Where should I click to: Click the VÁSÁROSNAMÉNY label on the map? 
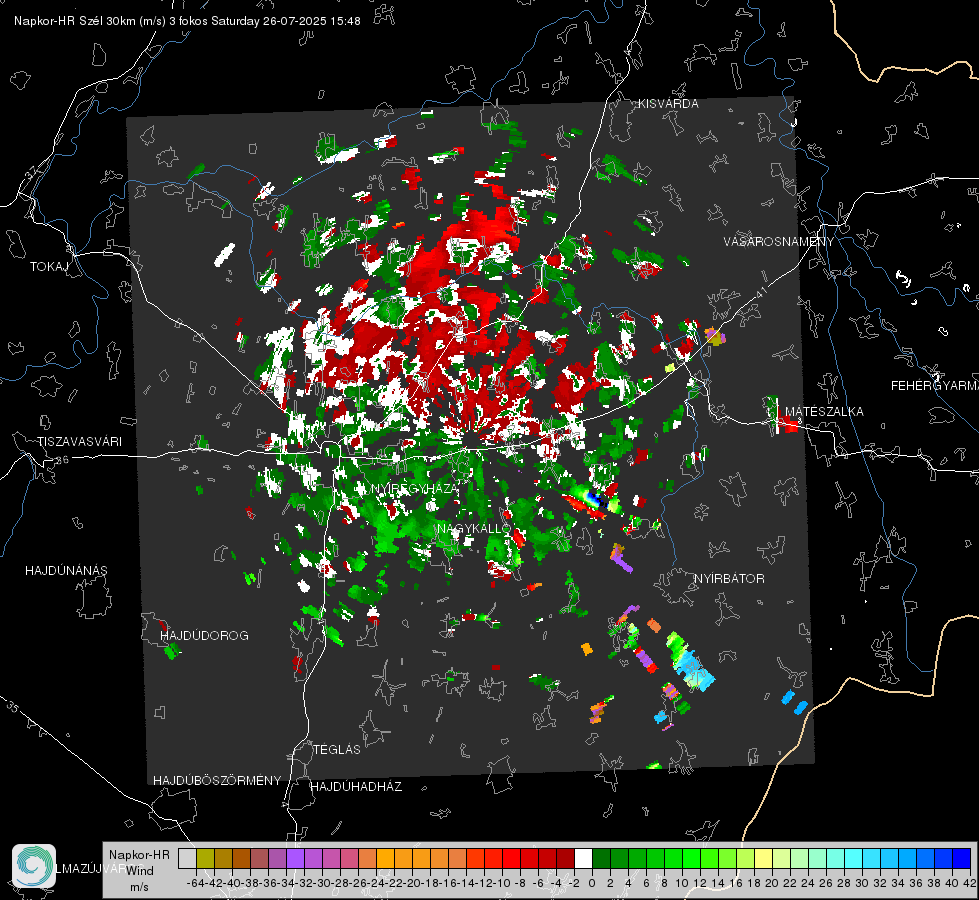pos(779,242)
